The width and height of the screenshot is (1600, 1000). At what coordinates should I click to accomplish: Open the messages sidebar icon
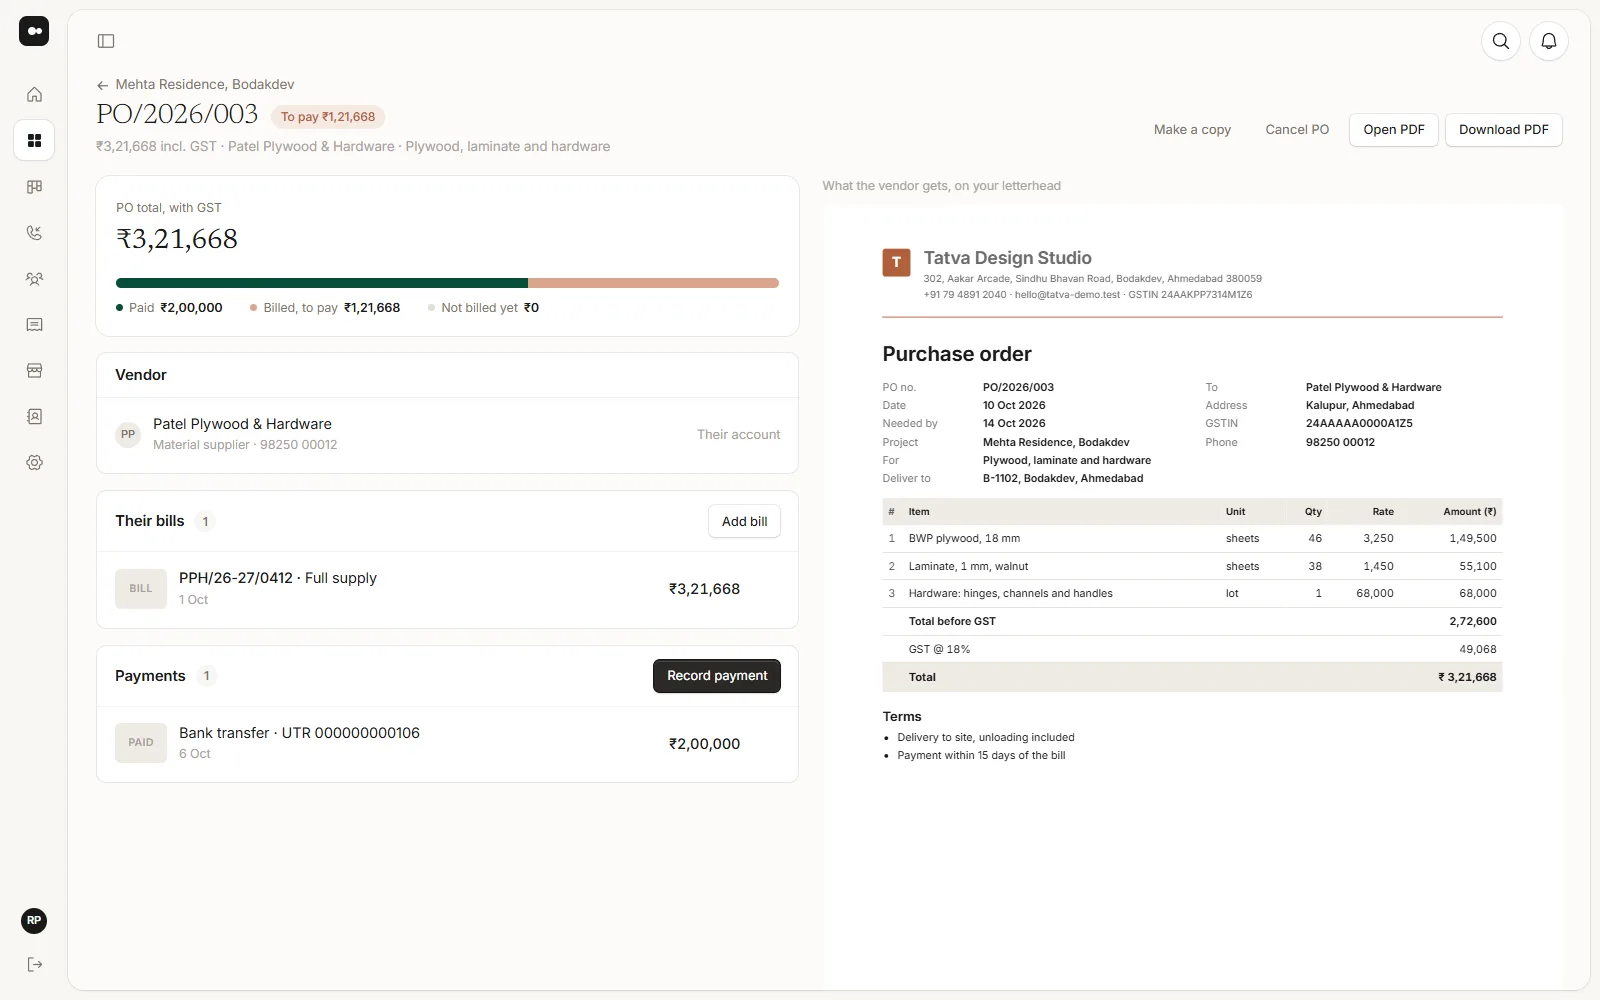click(34, 325)
